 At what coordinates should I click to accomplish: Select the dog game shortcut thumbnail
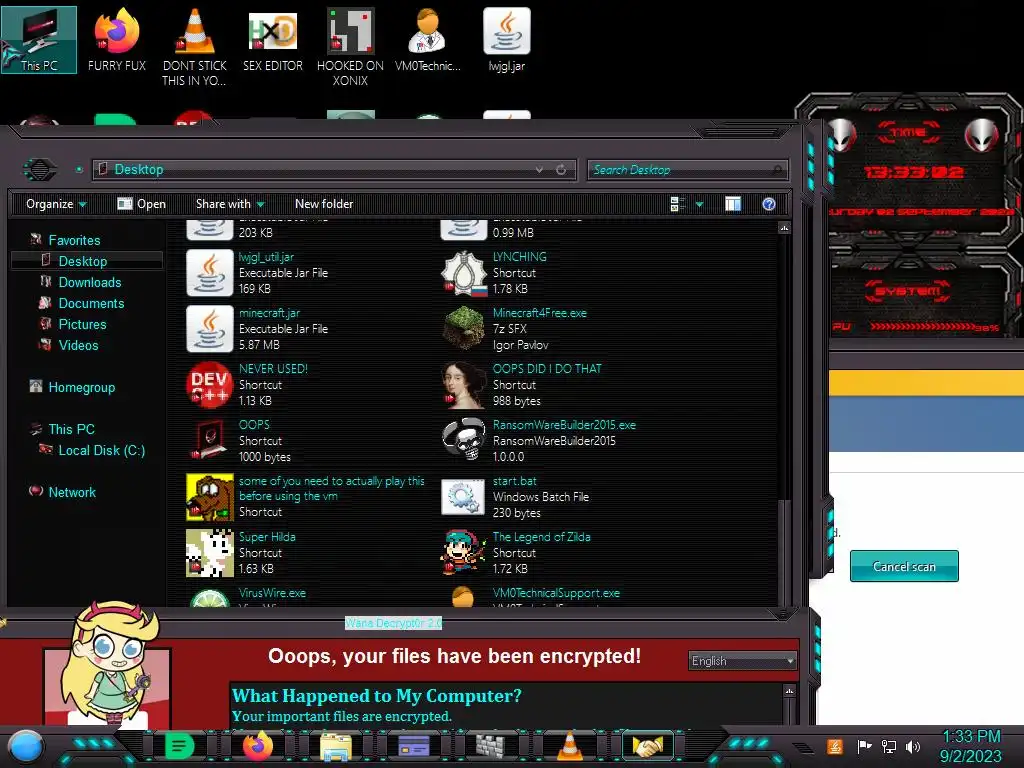click(210, 497)
